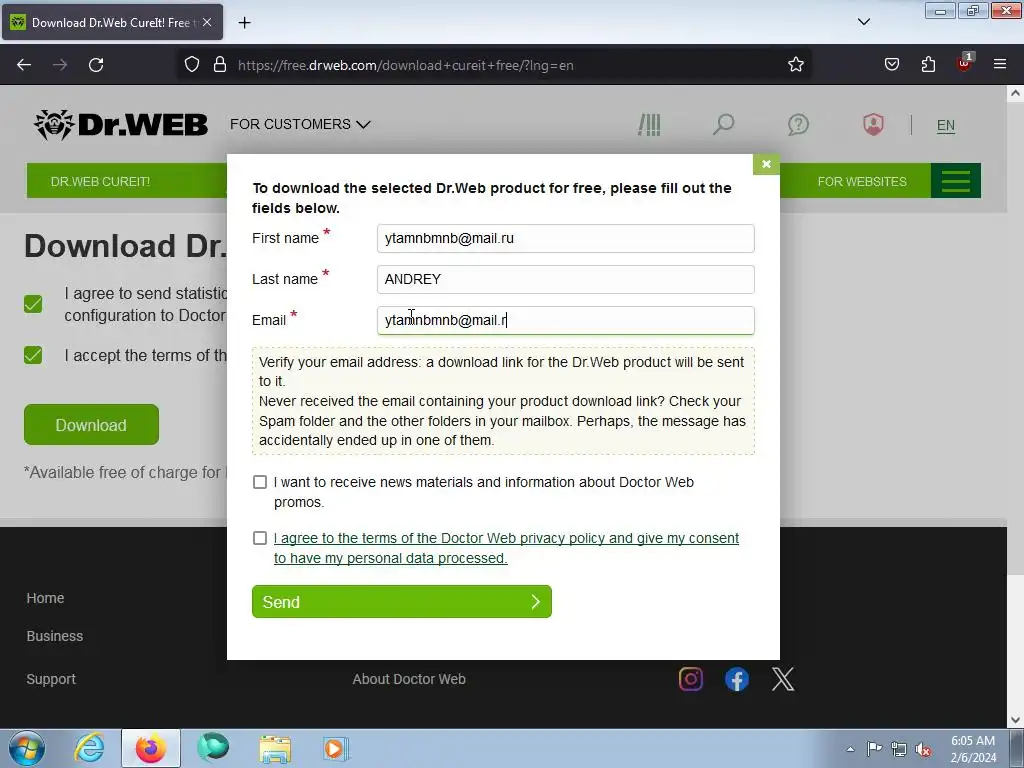Open a new browser tab
Screen dimensions: 1024x768
click(x=244, y=23)
